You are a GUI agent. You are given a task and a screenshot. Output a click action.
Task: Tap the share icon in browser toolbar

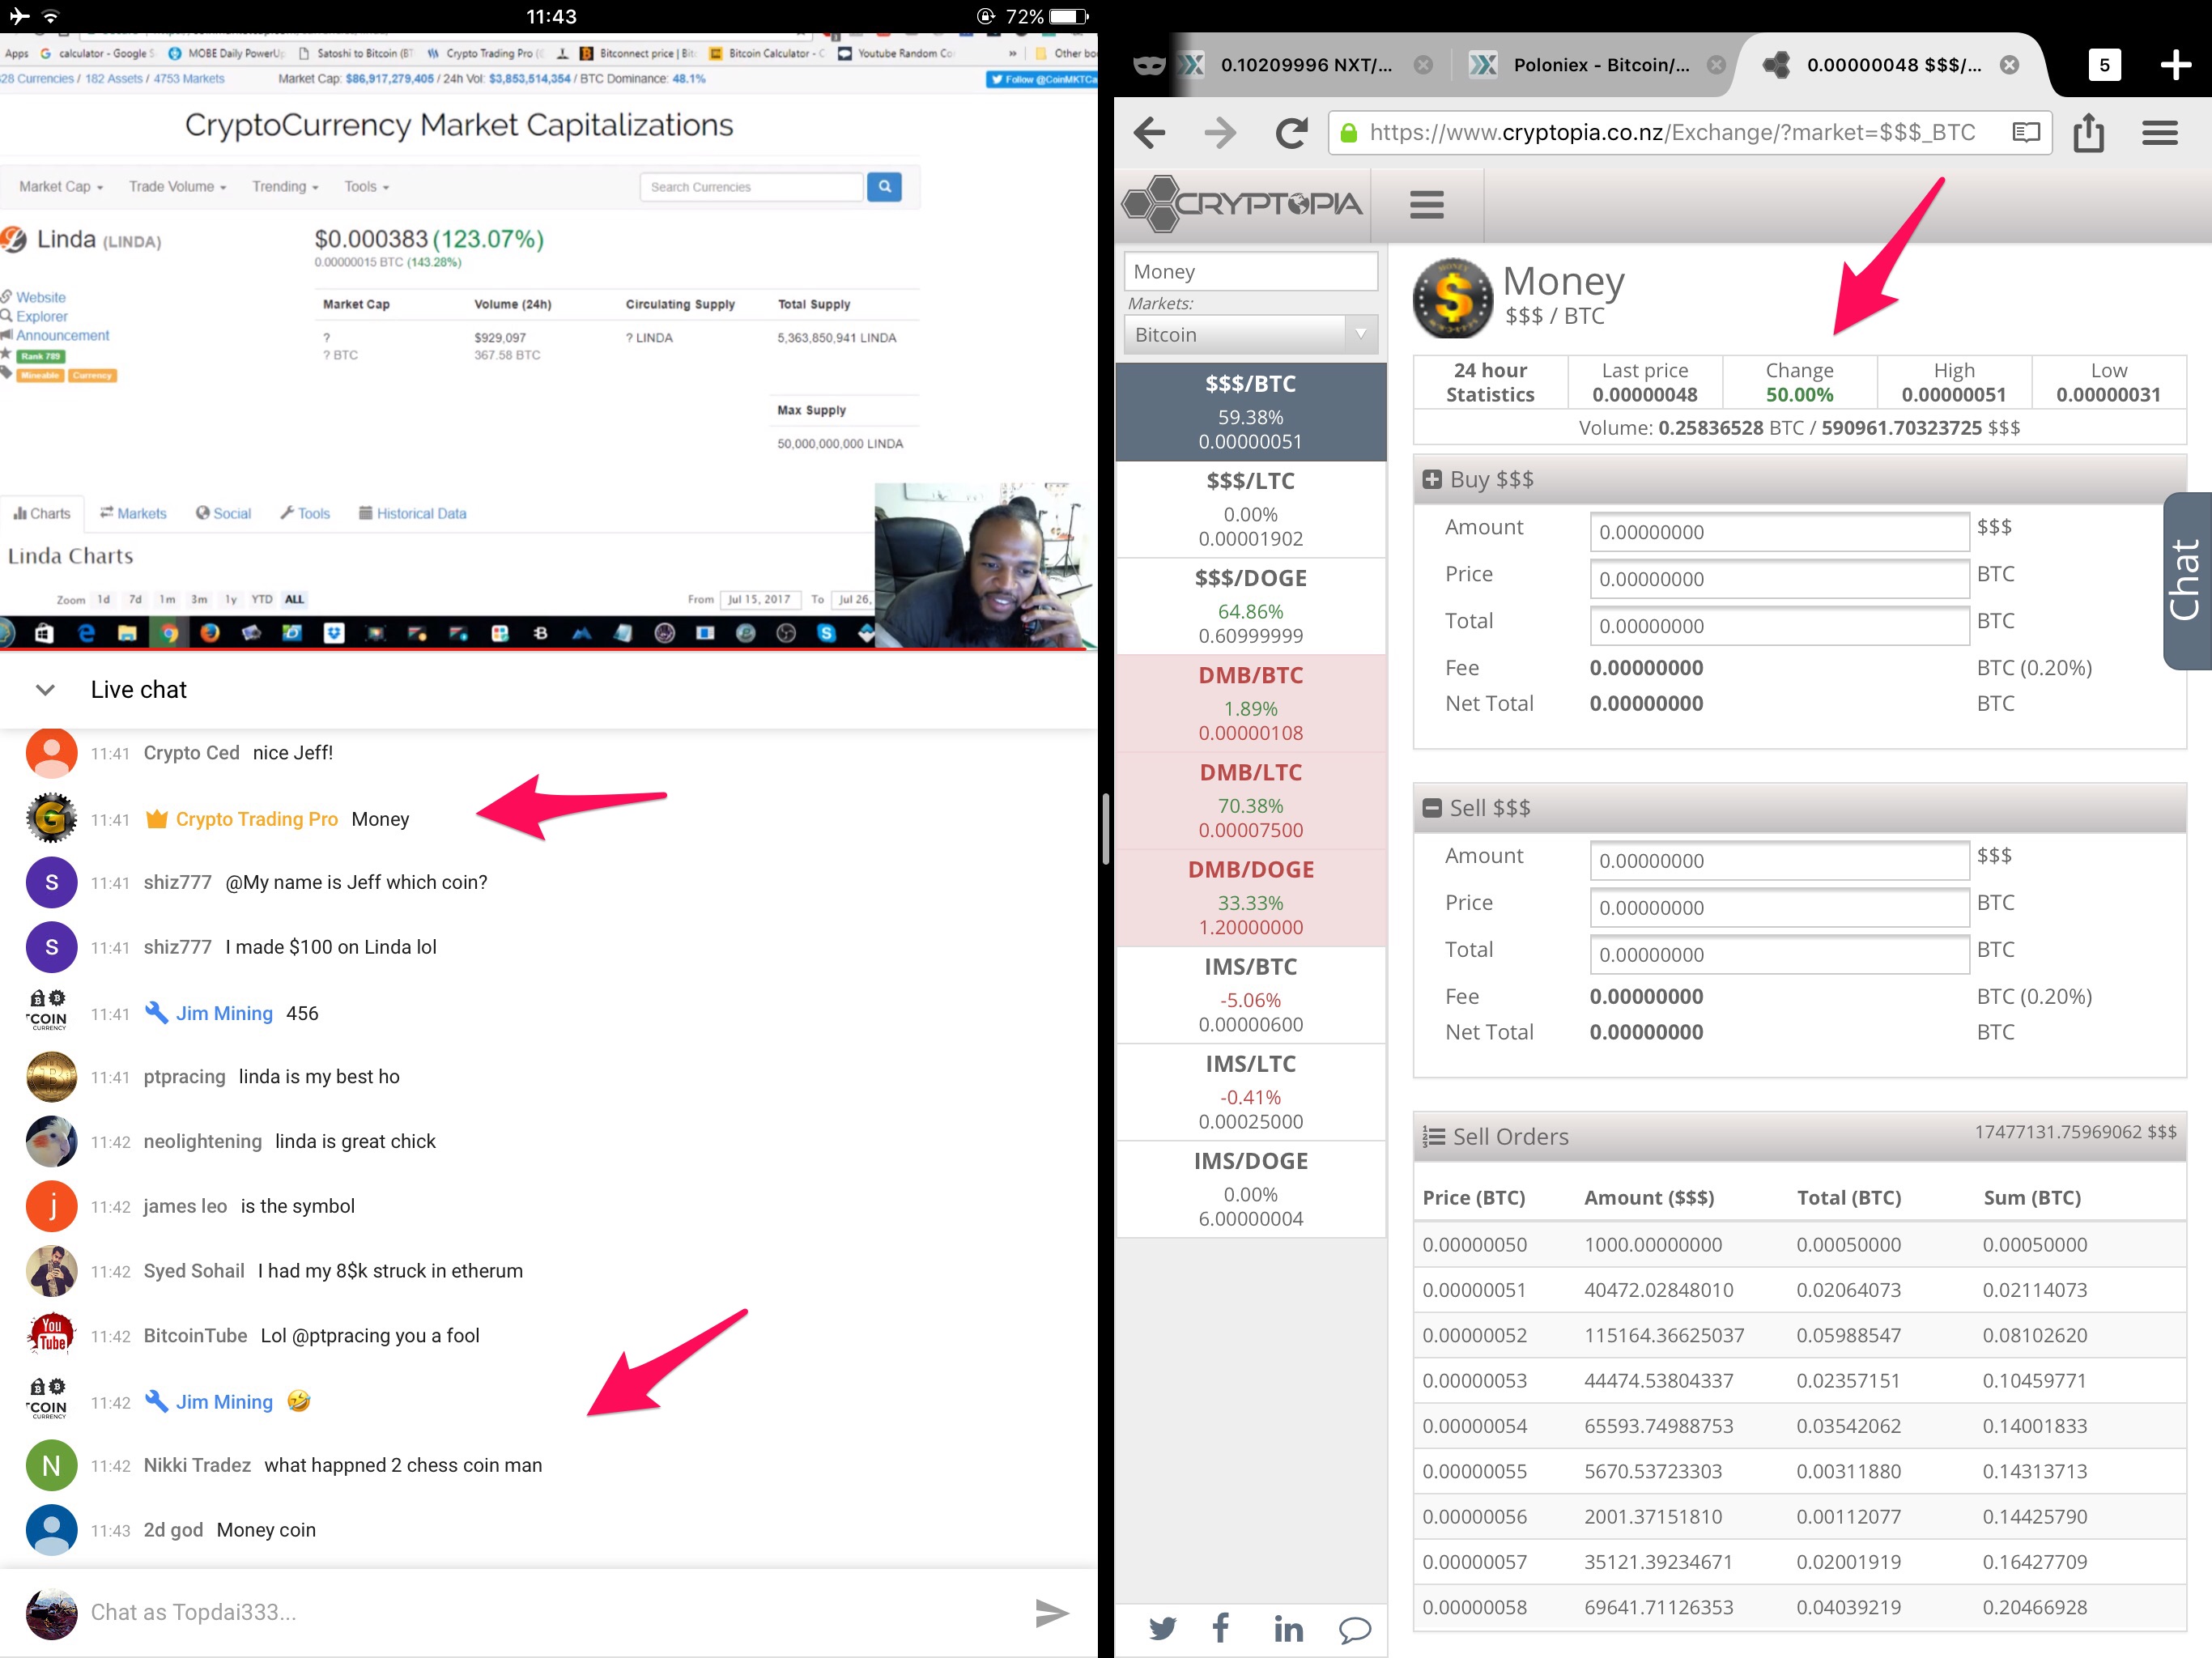click(2088, 132)
